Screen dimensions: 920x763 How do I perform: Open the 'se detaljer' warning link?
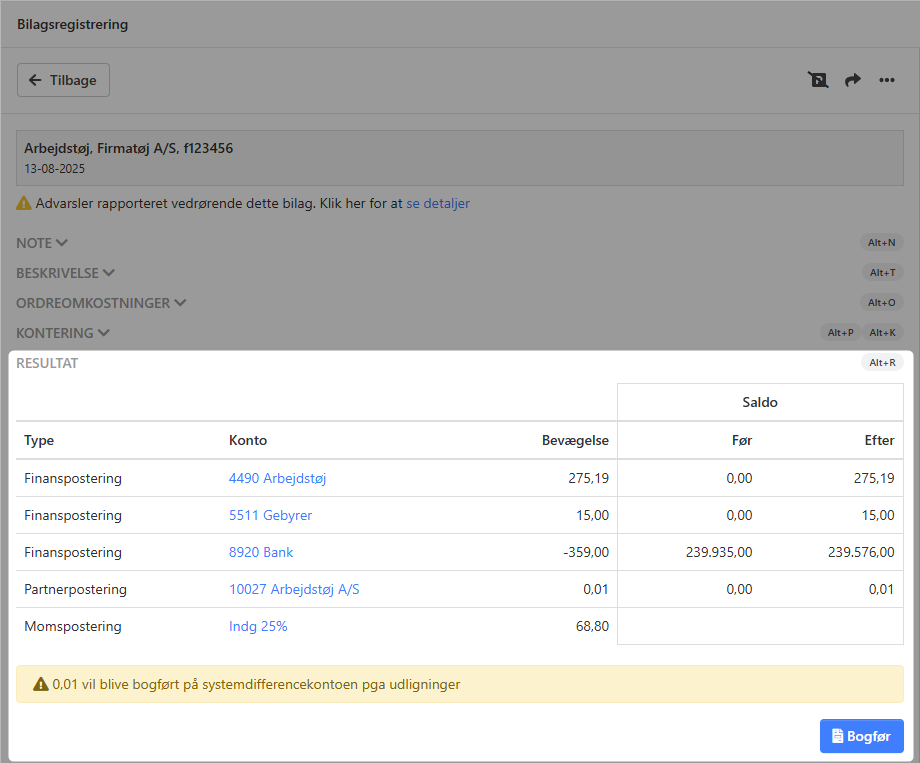(x=437, y=203)
